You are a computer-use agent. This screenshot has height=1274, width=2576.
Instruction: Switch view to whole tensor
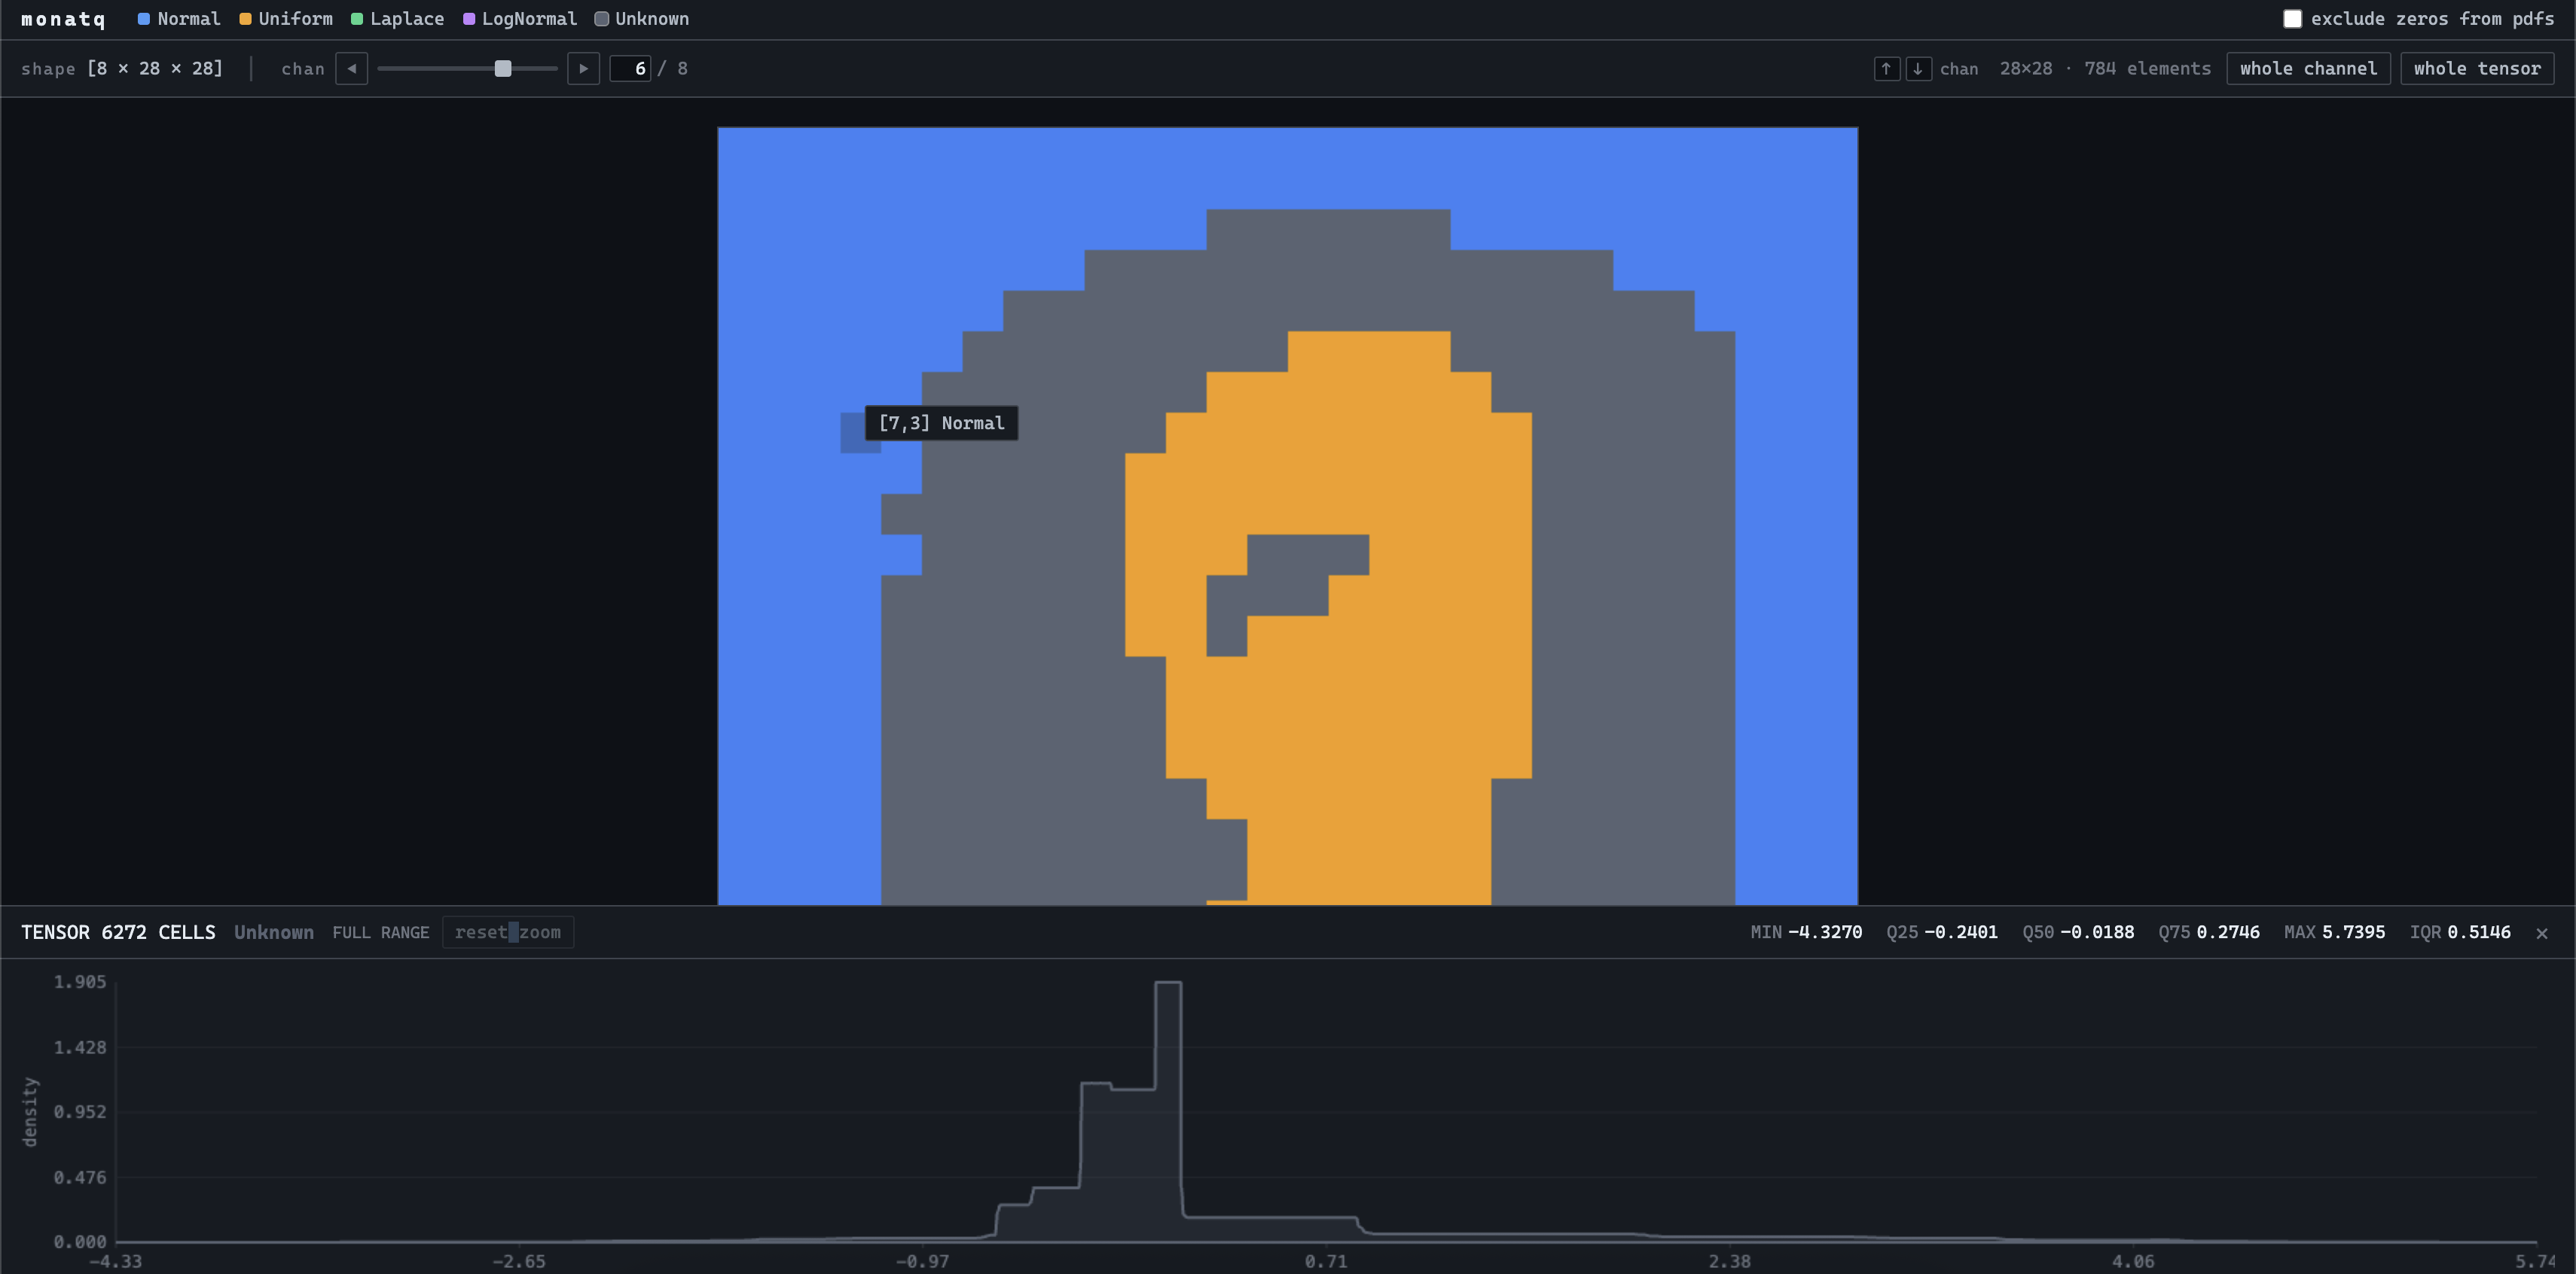(x=2477, y=68)
